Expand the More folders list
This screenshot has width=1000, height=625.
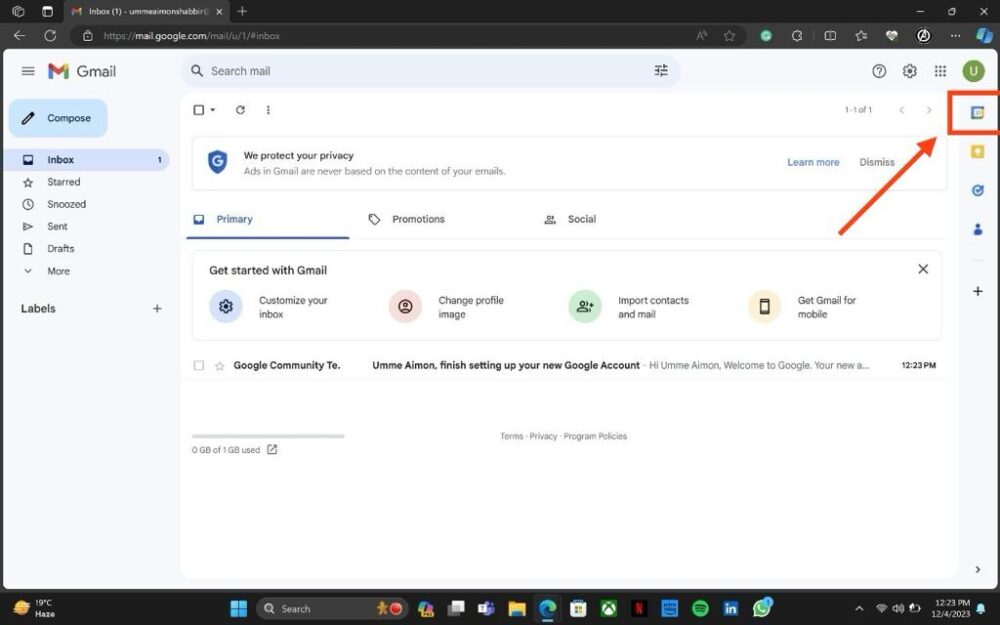tap(48, 271)
